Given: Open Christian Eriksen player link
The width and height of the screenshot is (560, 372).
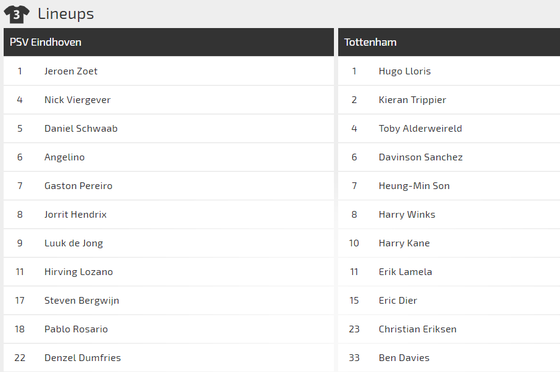Looking at the screenshot, I should pyautogui.click(x=418, y=329).
